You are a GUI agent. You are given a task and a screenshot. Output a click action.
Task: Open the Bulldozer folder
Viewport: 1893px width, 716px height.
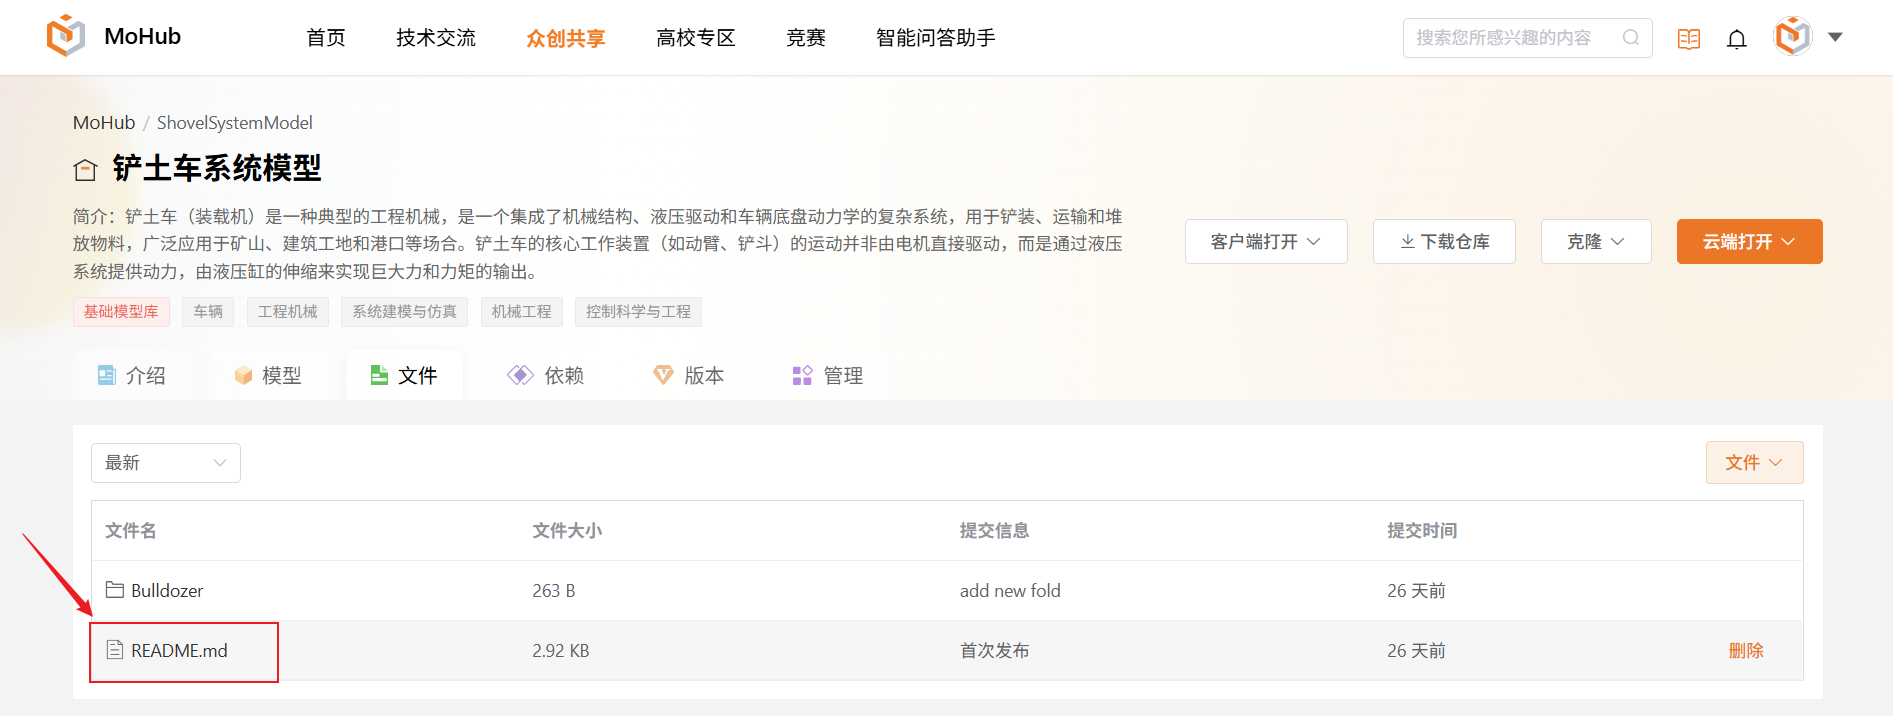pyautogui.click(x=167, y=591)
